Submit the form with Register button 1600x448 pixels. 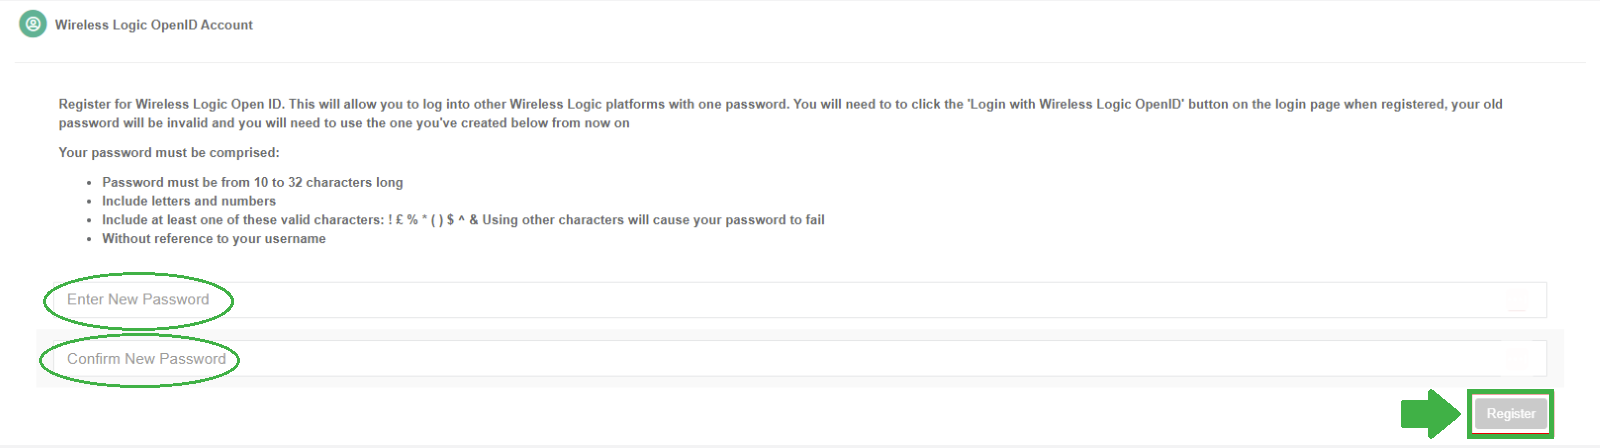(1511, 414)
